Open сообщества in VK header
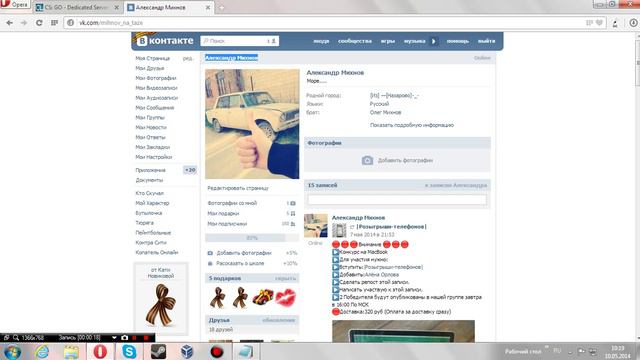Image resolution: width=640 pixels, height=360 pixels. (355, 41)
